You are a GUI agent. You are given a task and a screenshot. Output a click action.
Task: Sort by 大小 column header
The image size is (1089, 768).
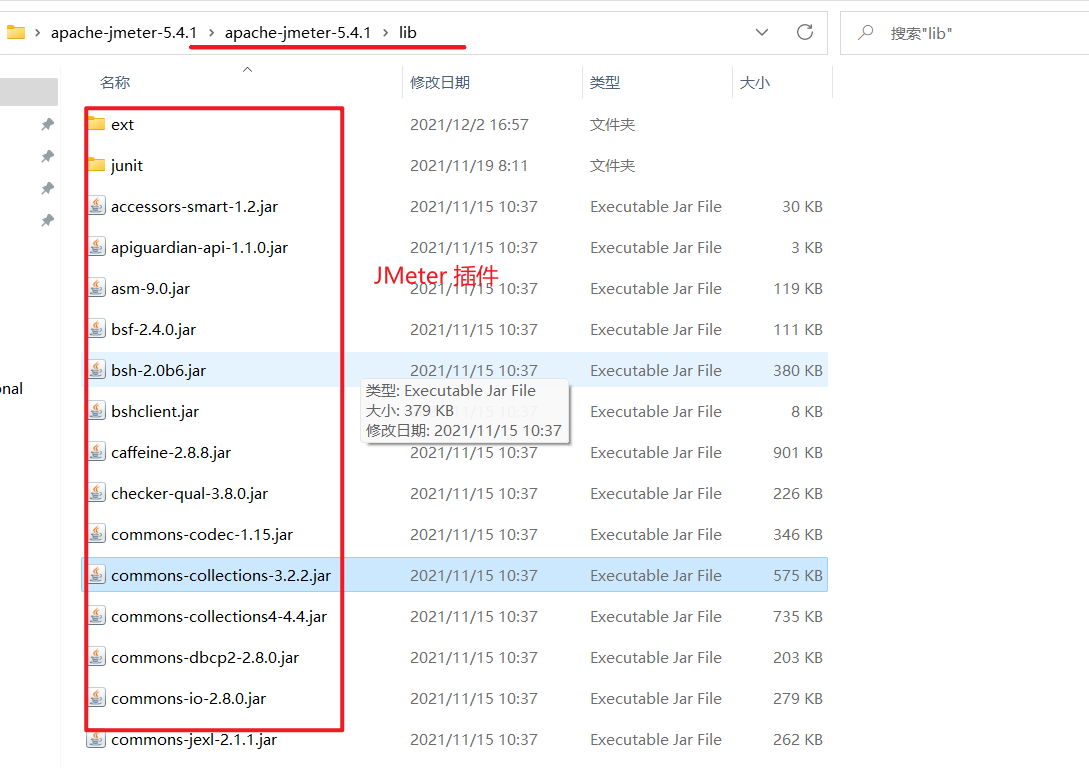pyautogui.click(x=755, y=83)
